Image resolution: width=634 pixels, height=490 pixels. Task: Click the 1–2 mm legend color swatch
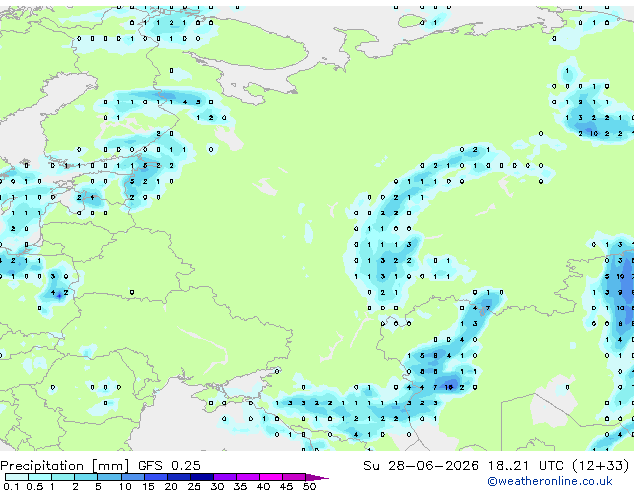[x=63, y=477]
